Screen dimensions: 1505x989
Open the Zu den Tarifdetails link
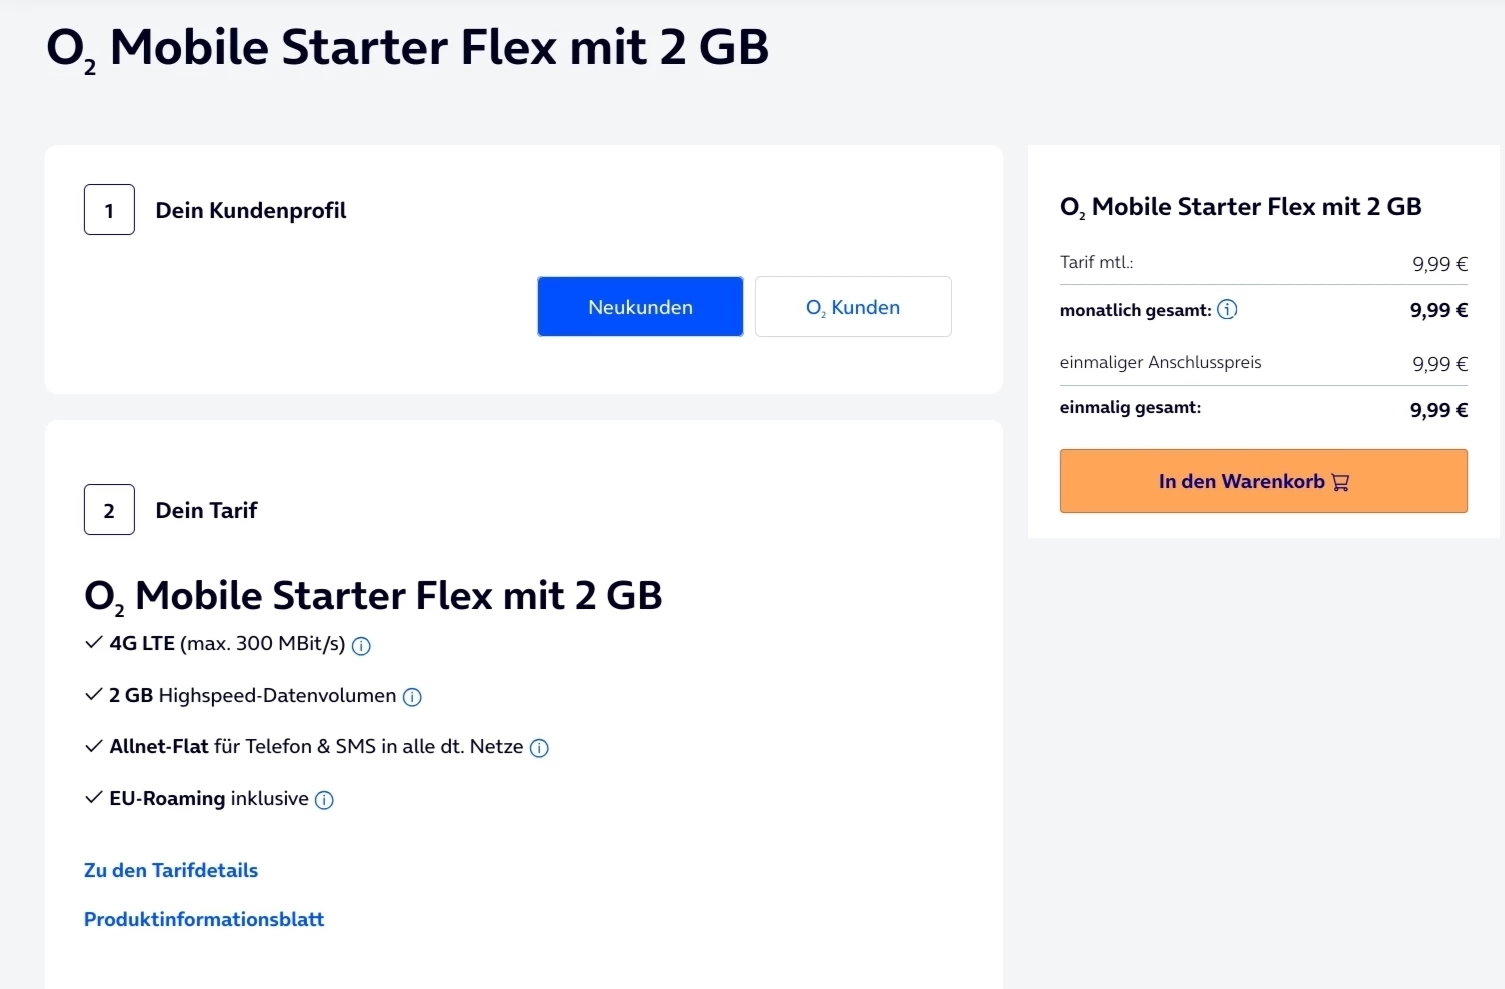(x=171, y=870)
